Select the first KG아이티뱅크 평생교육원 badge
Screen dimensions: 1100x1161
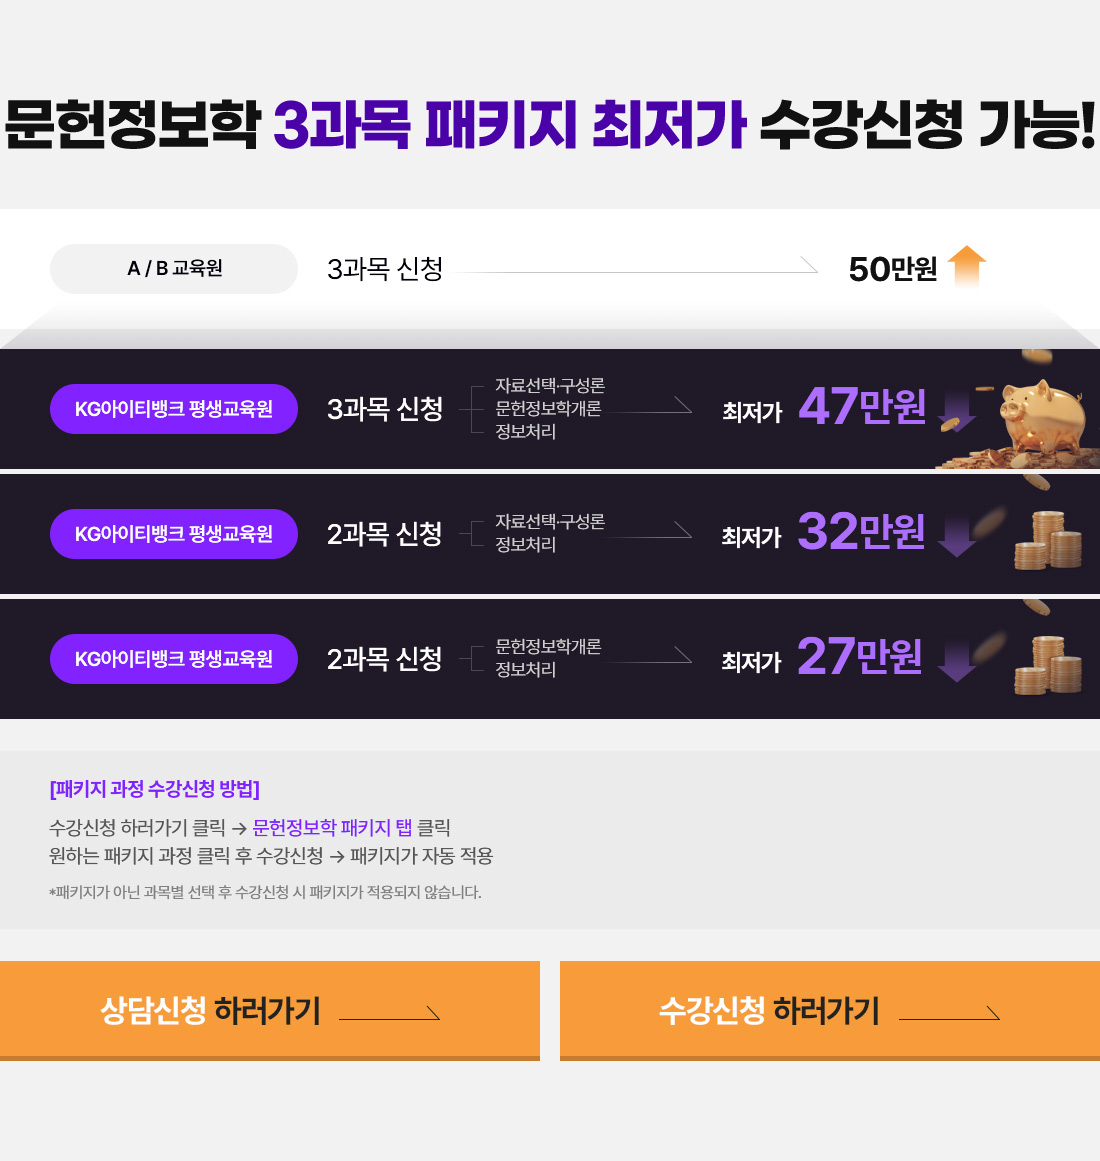click(173, 408)
